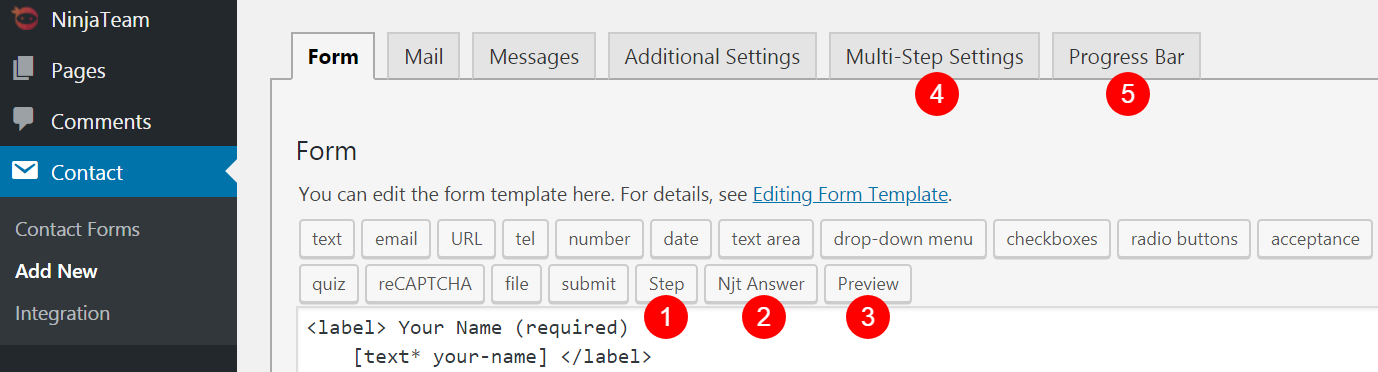Insert a reCAPTCHA tag
This screenshot has height=372, width=1378.
tap(425, 284)
